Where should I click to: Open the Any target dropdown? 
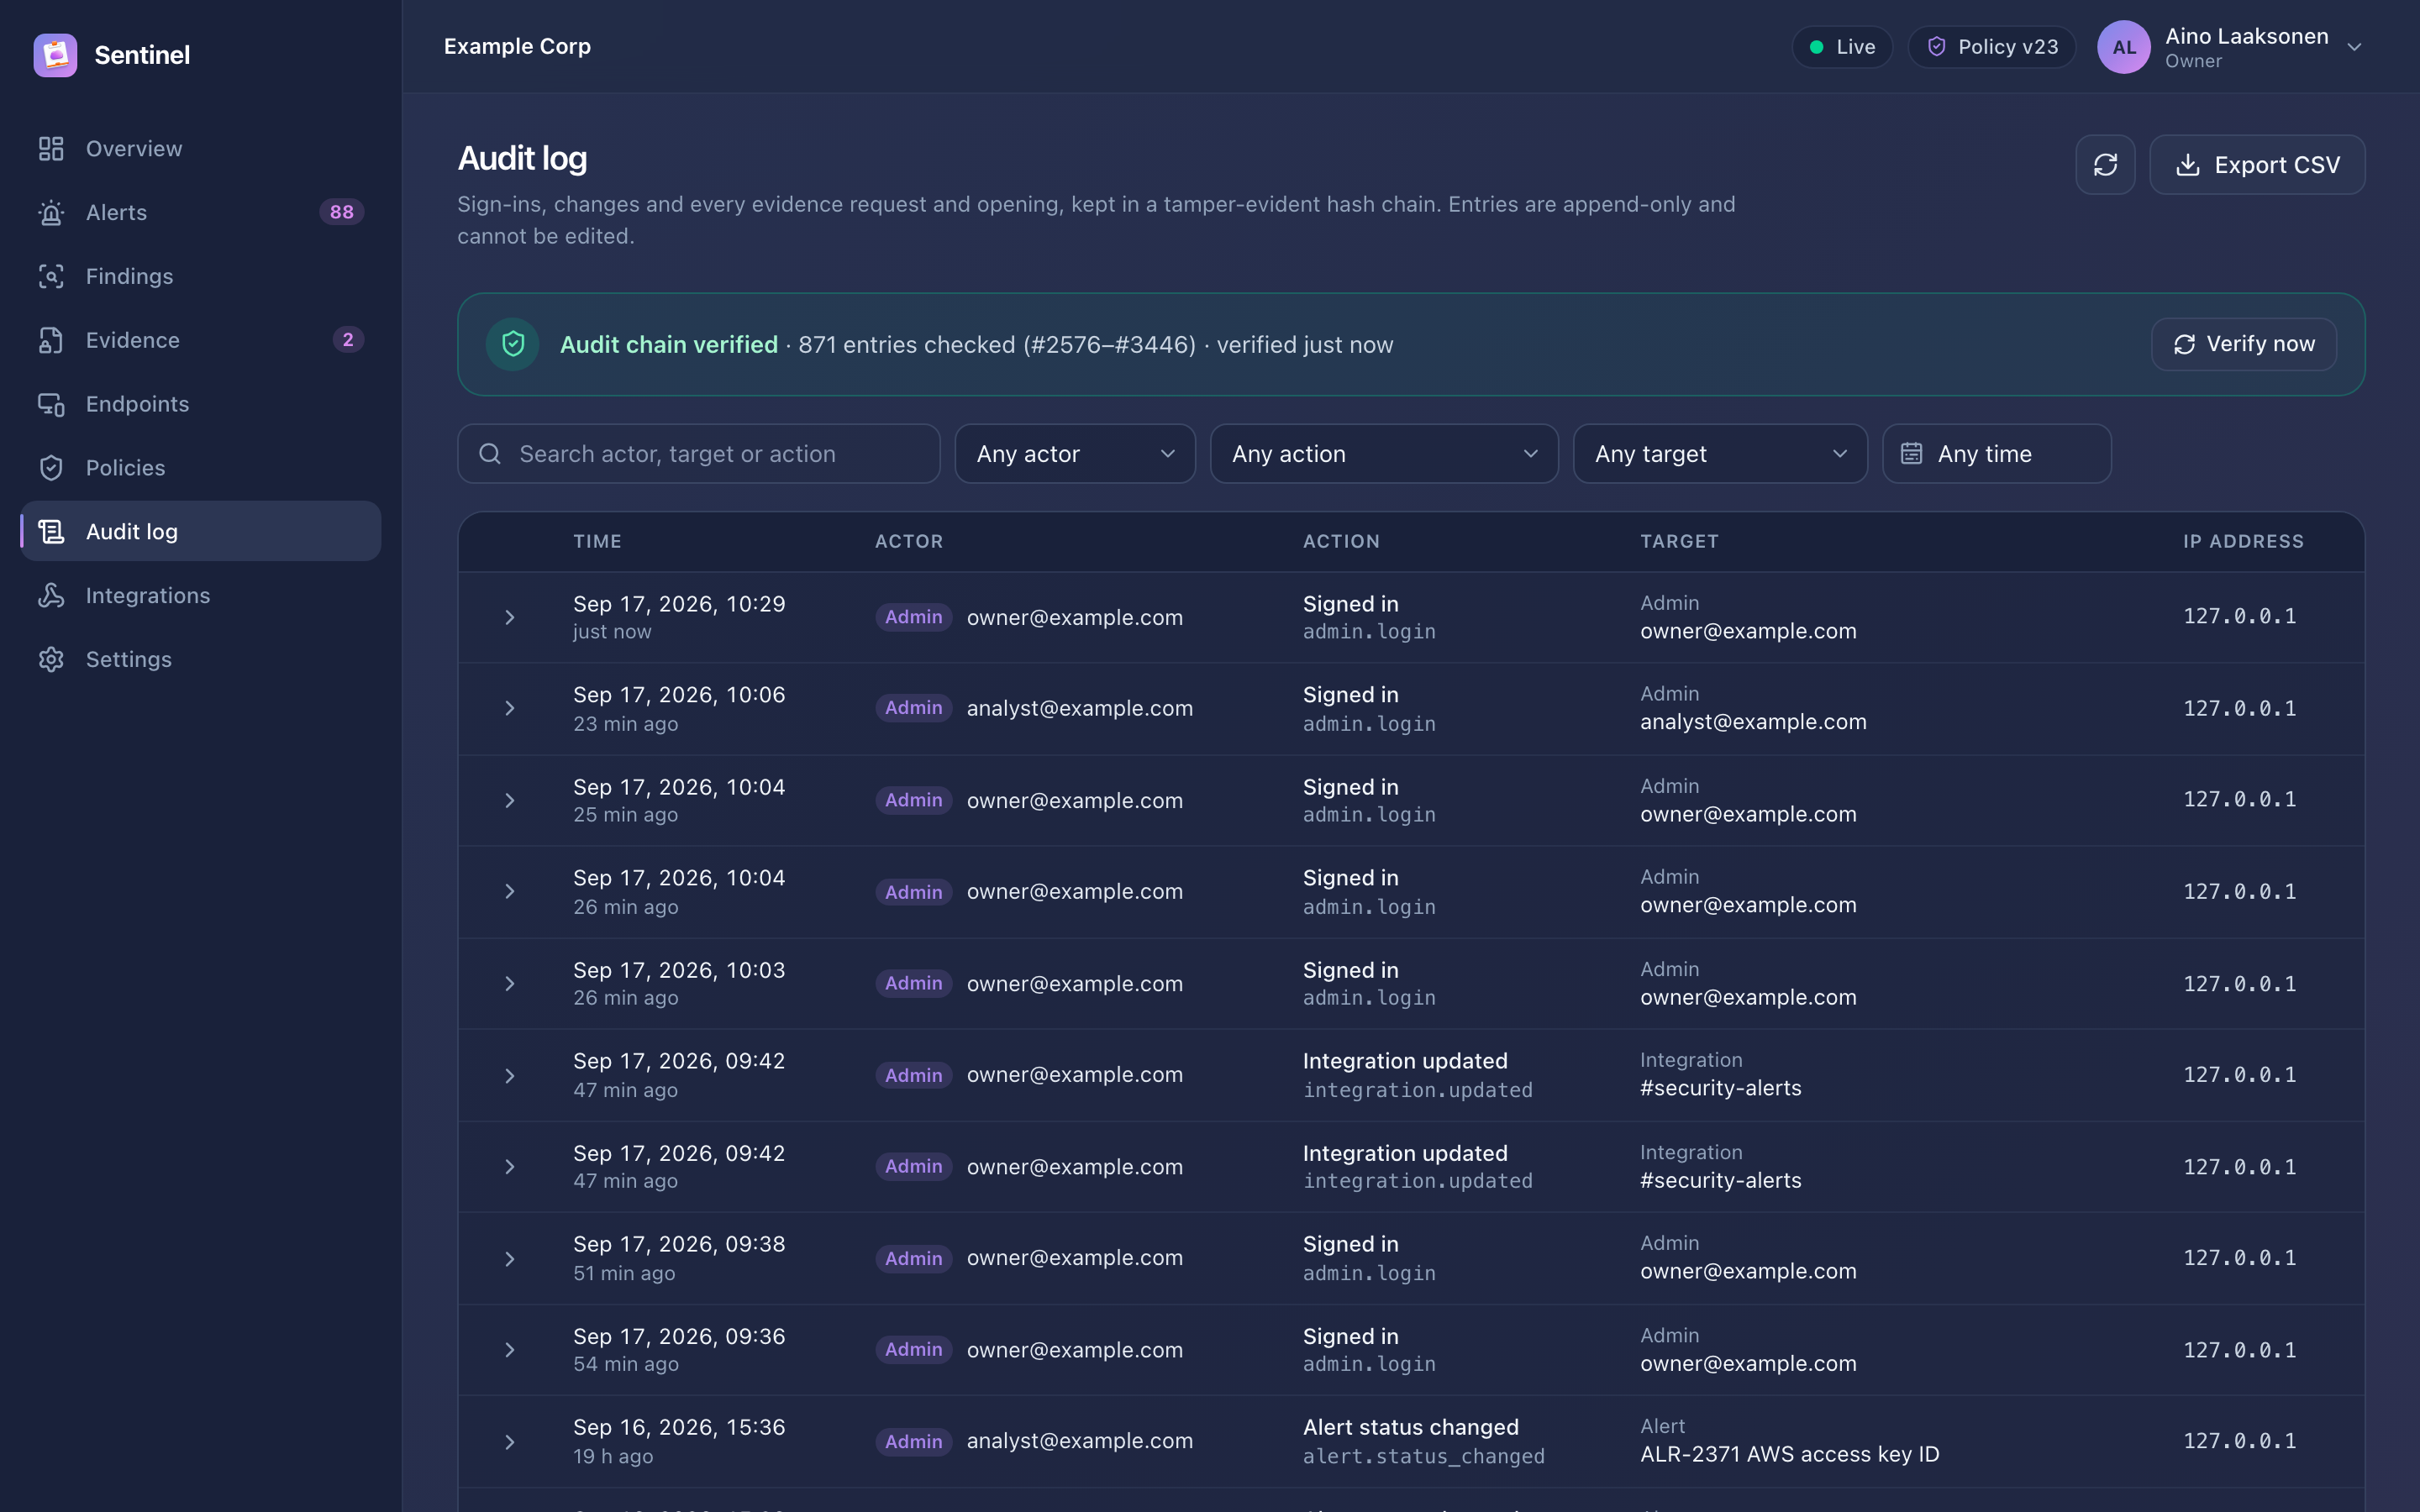pos(1720,454)
